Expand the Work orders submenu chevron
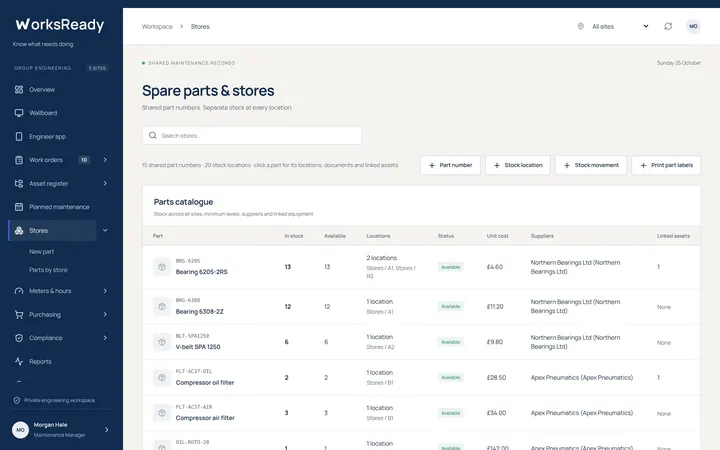The width and height of the screenshot is (720, 450). (105, 160)
